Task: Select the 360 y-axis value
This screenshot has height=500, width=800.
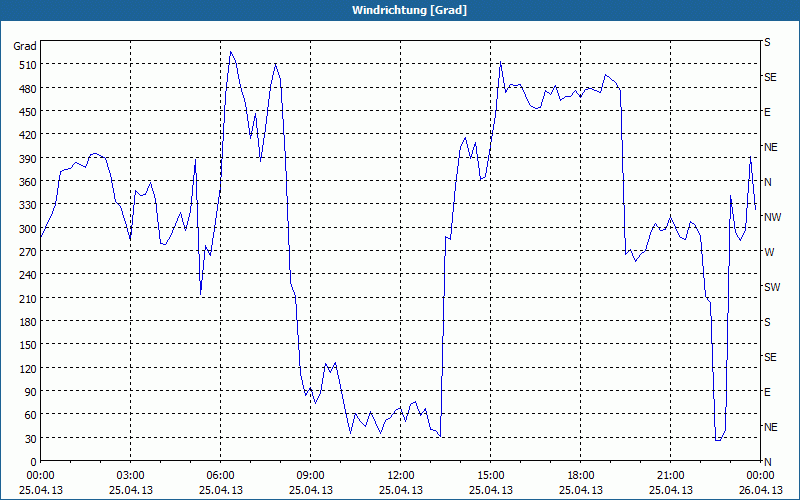Action: [x=28, y=182]
